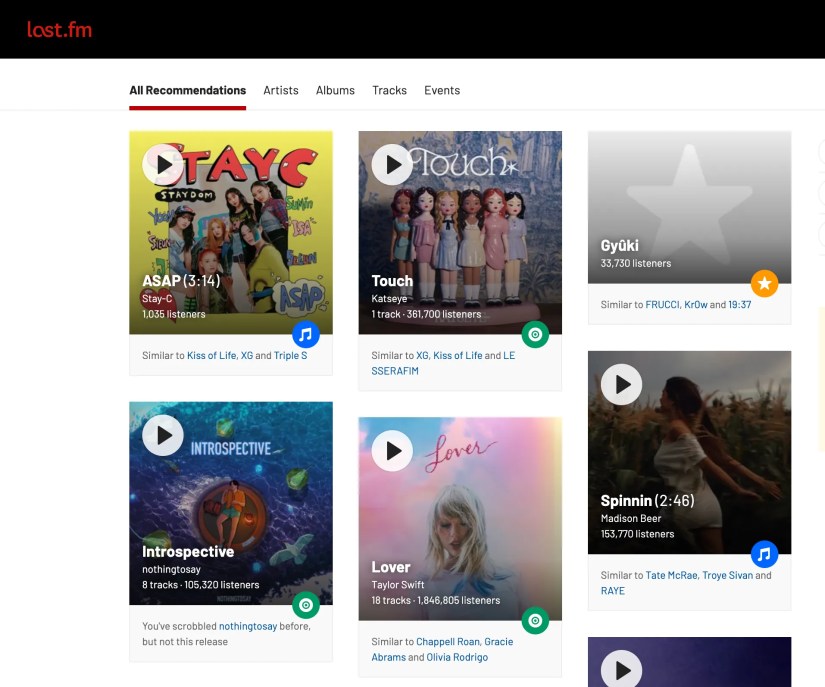This screenshot has height=687, width=825.
Task: Open the Katseye artist link
Action: [x=389, y=298]
